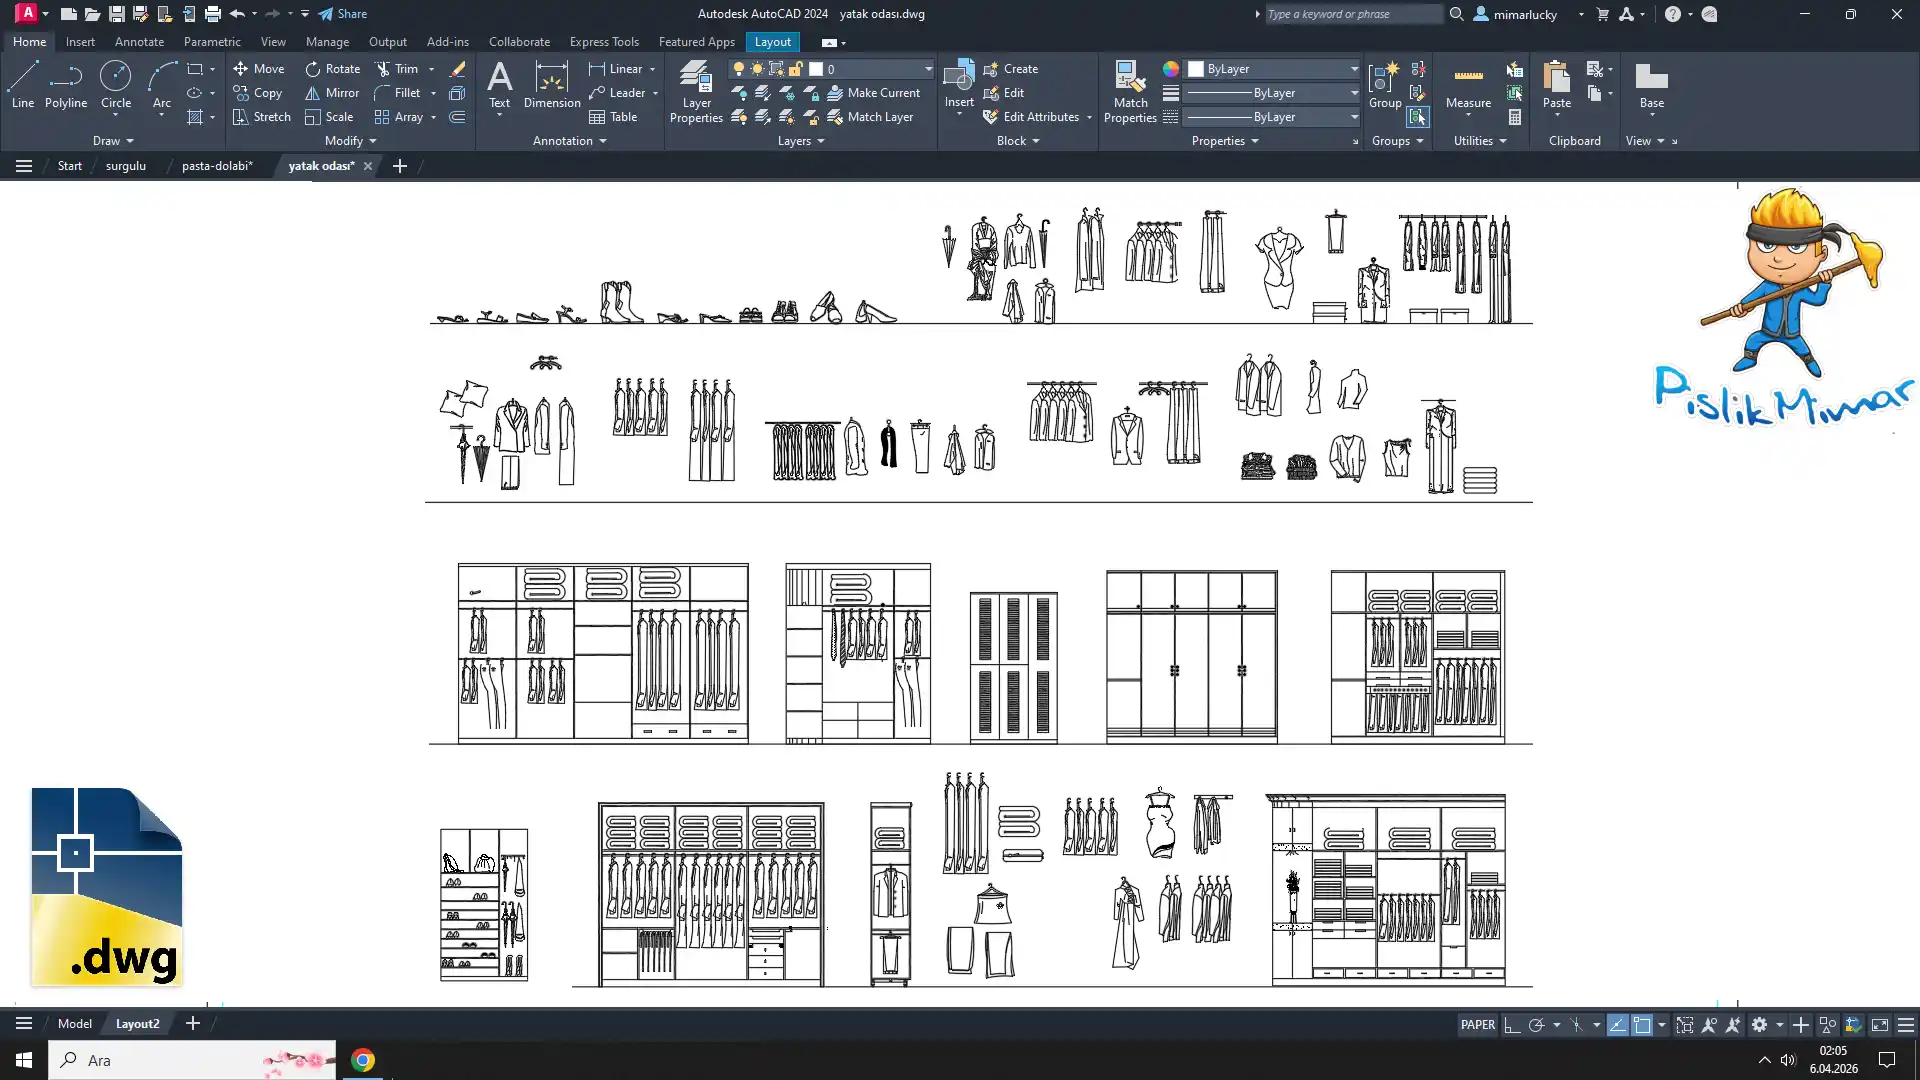Click the Make Current layer button
This screenshot has width=1920, height=1080.
[x=872, y=93]
